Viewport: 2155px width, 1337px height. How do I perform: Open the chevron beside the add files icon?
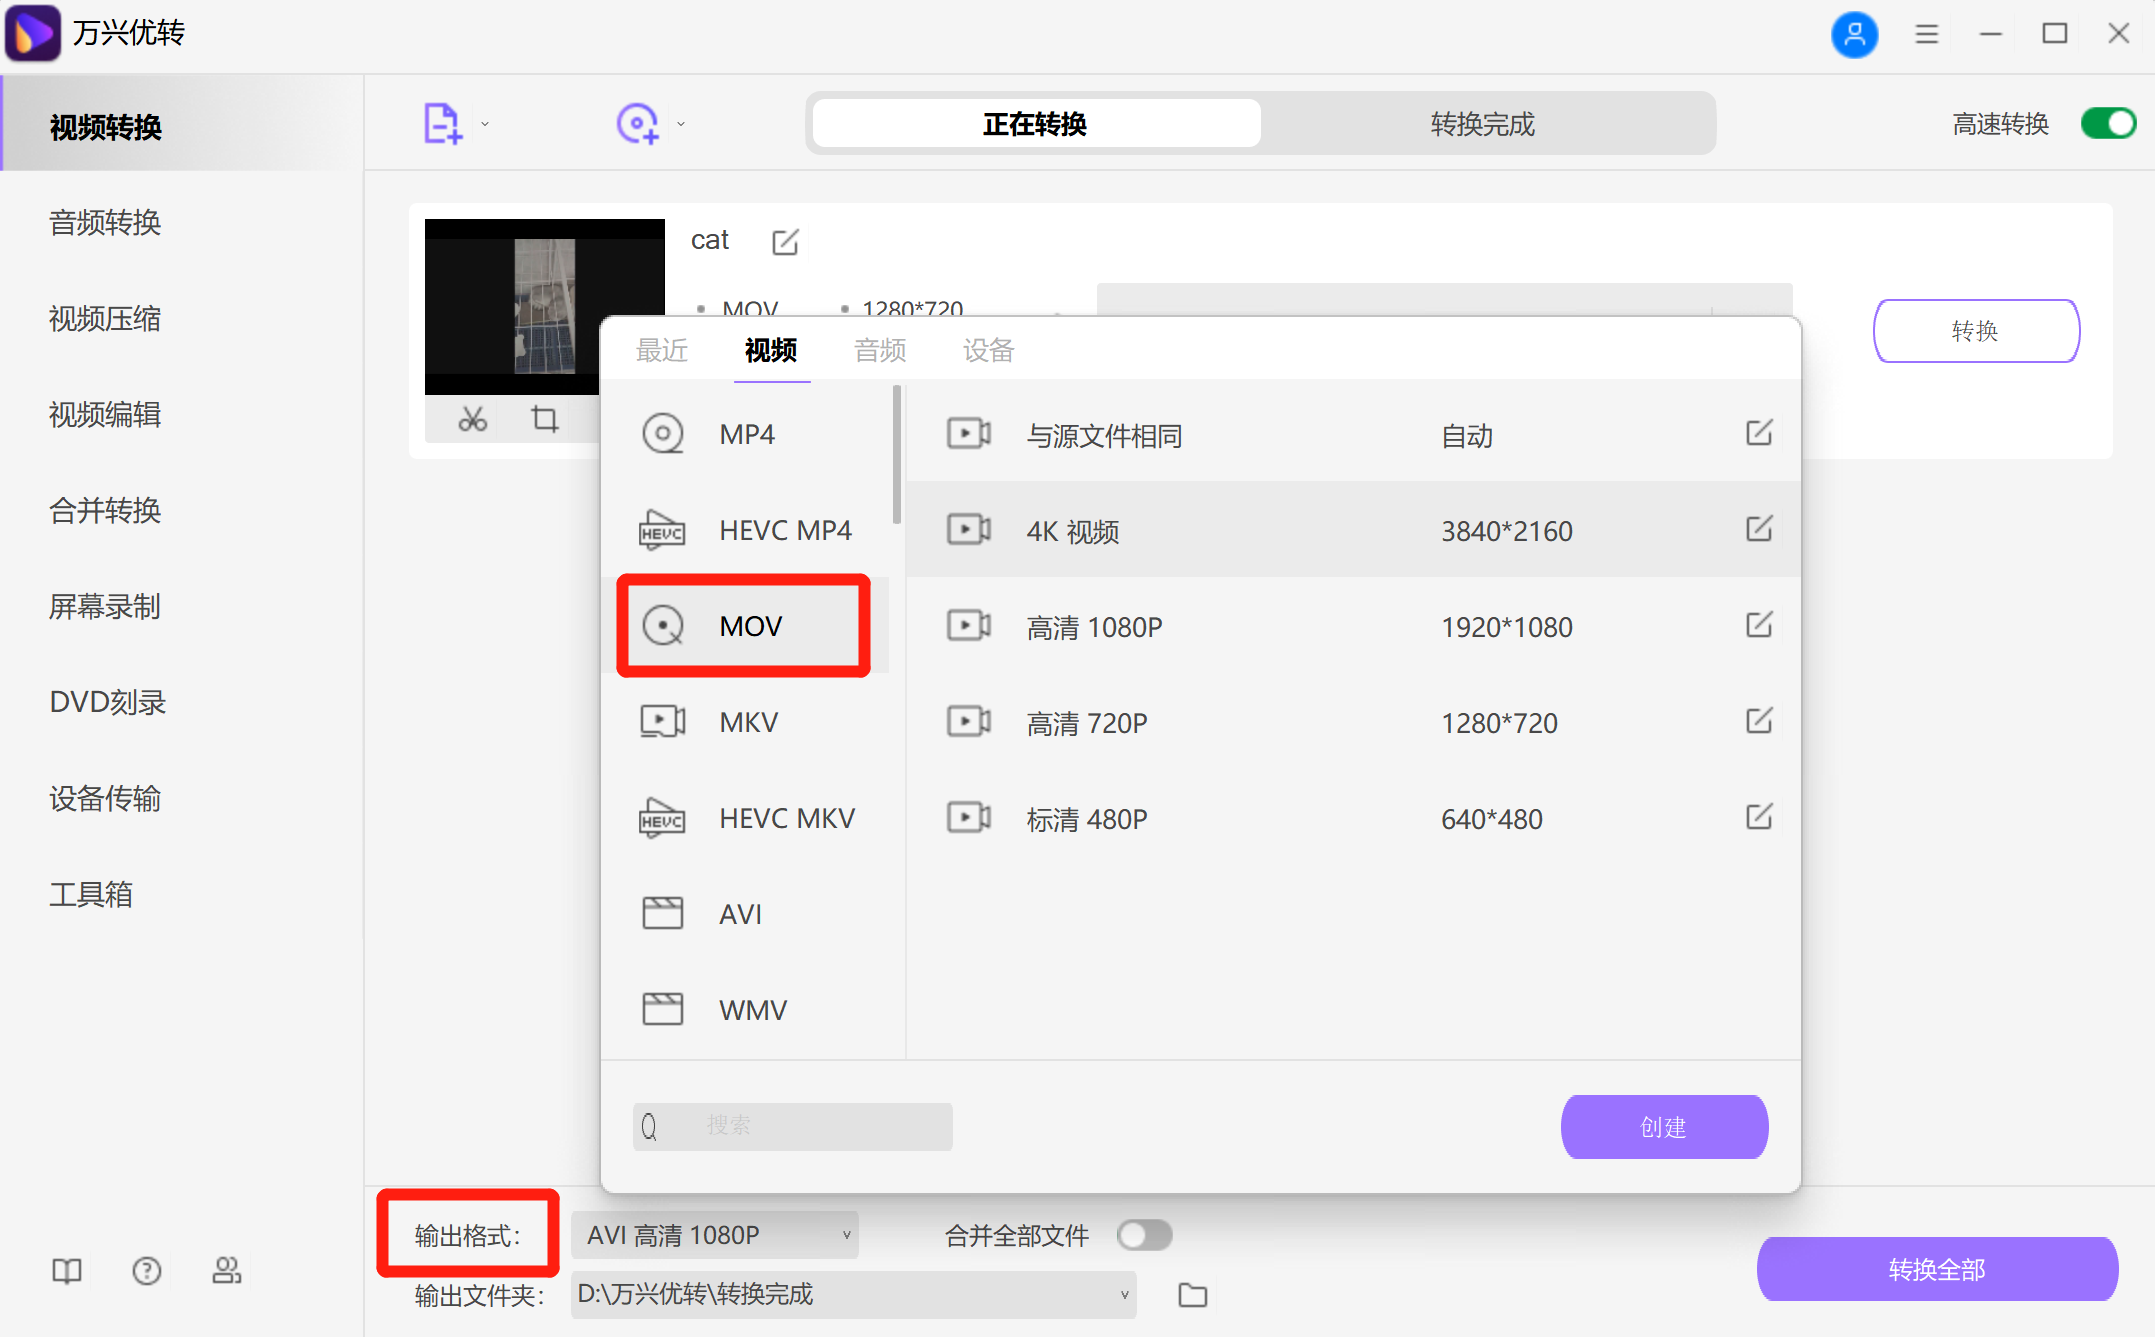[x=484, y=122]
